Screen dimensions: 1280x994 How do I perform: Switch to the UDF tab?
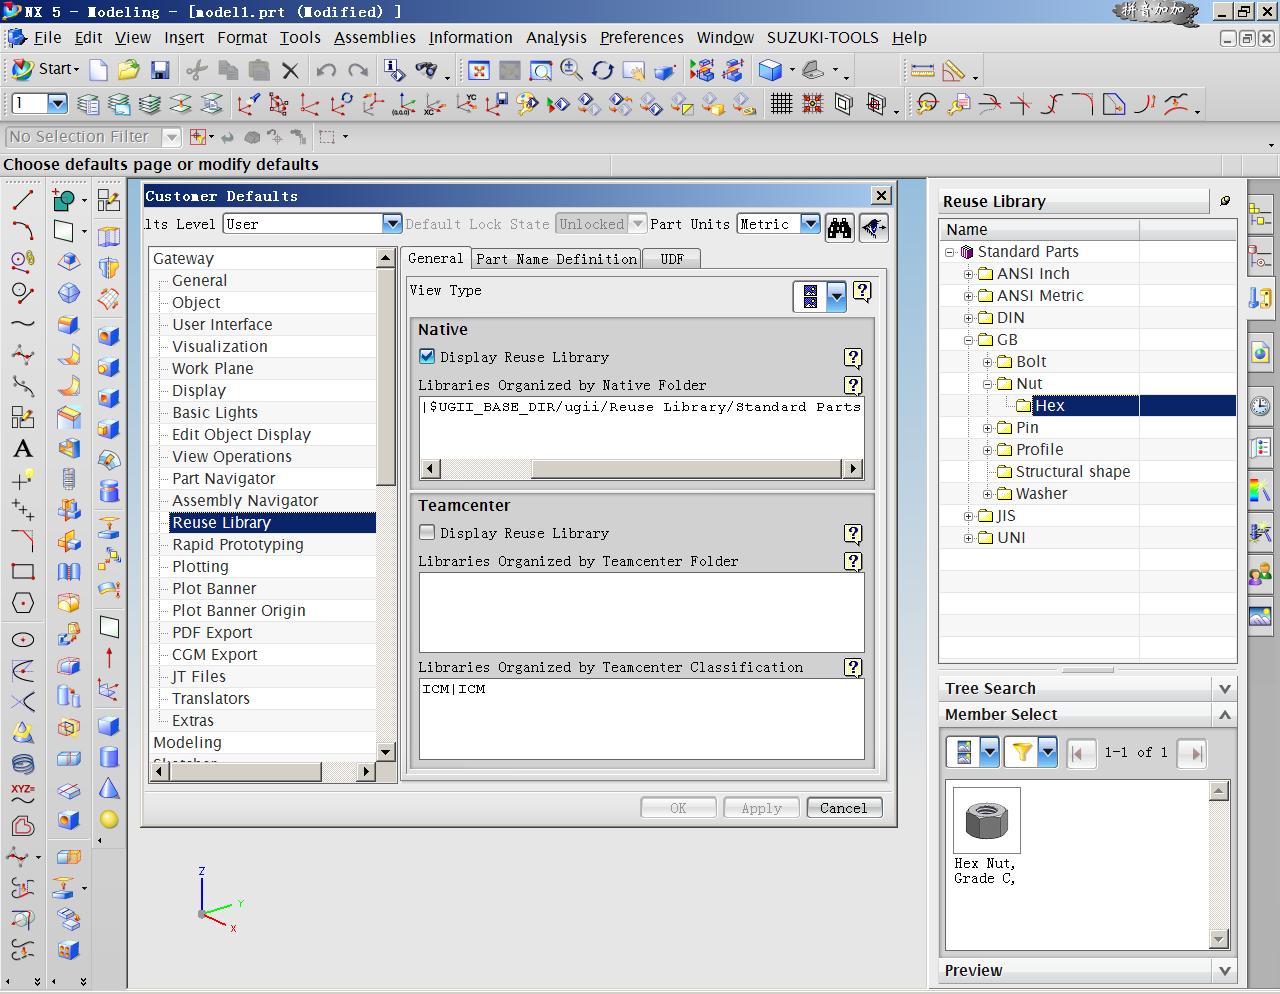[x=672, y=259]
